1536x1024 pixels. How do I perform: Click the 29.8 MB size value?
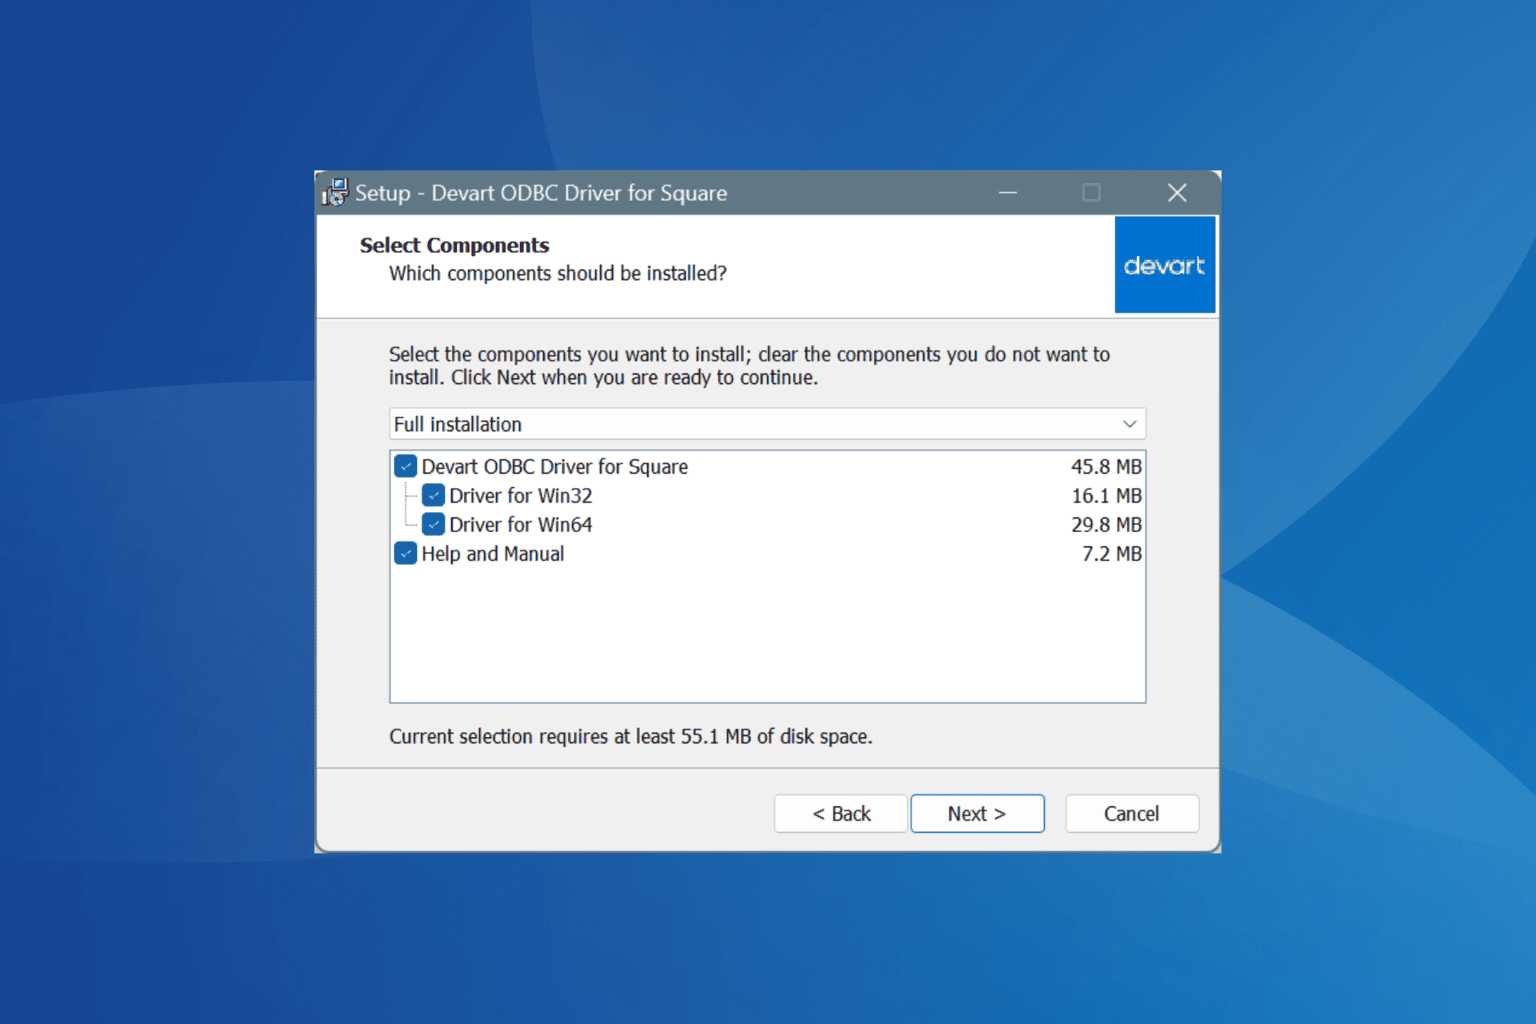pyautogui.click(x=1106, y=524)
